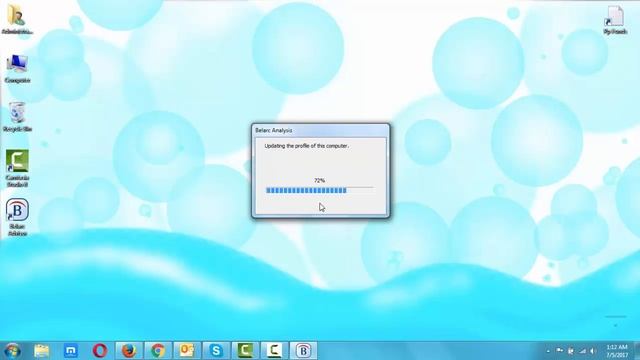
Task: Launch Camtasia Studio 8 desktop shortcut
Action: (17, 168)
